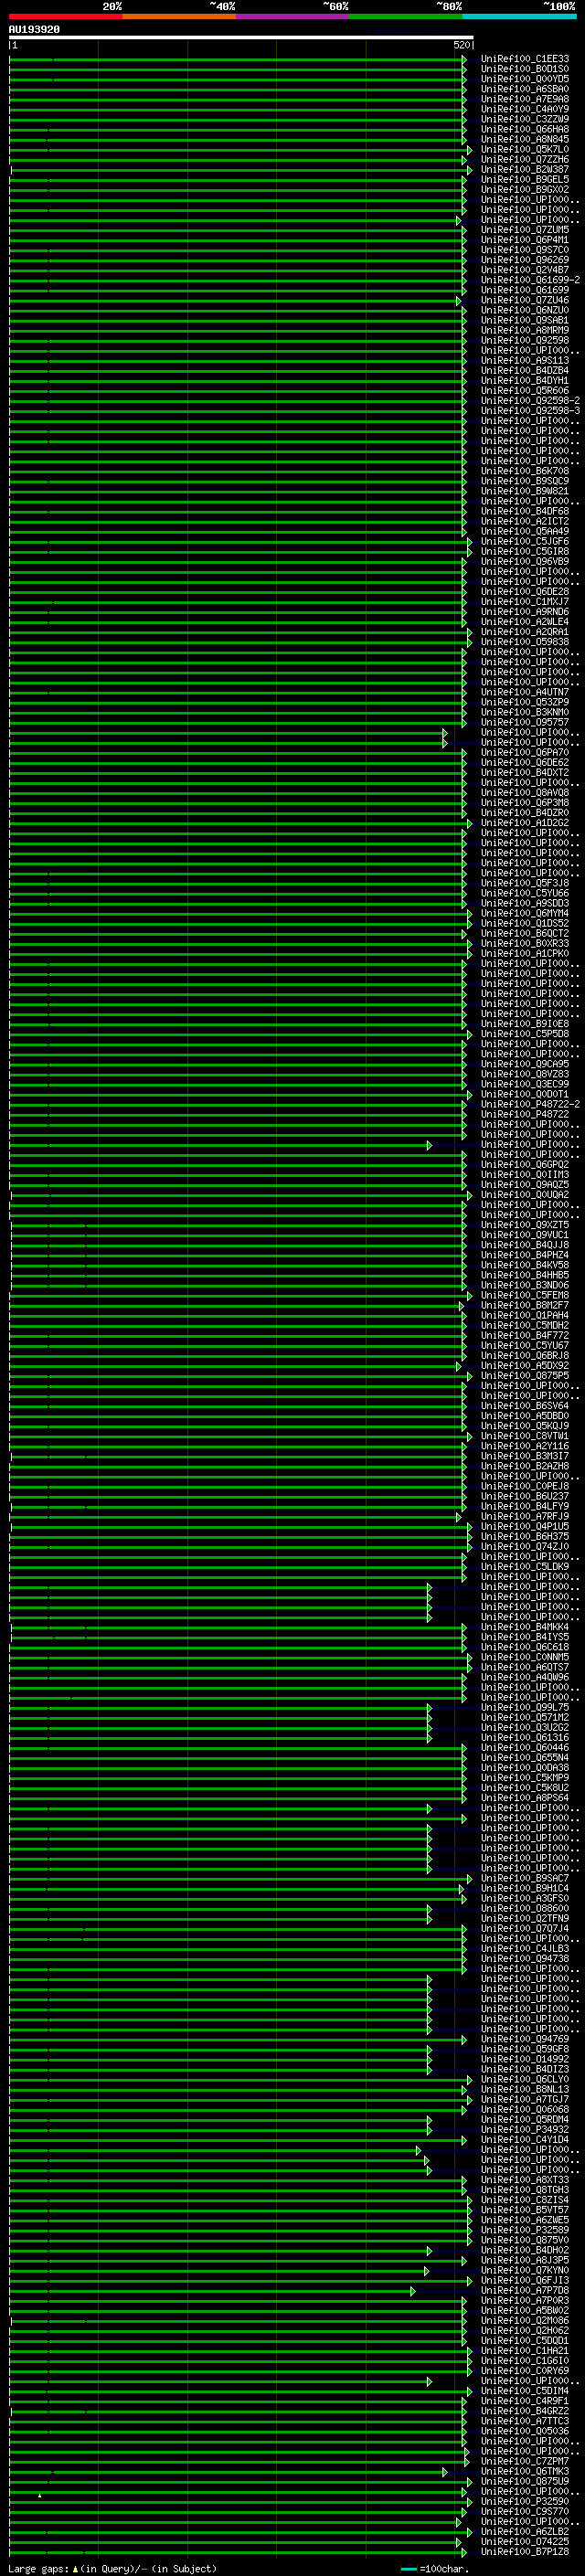Viewport: 585px width, 2576px height.
Task: Open the UniRef100_B9GEL5 hit
Action: 525,180
